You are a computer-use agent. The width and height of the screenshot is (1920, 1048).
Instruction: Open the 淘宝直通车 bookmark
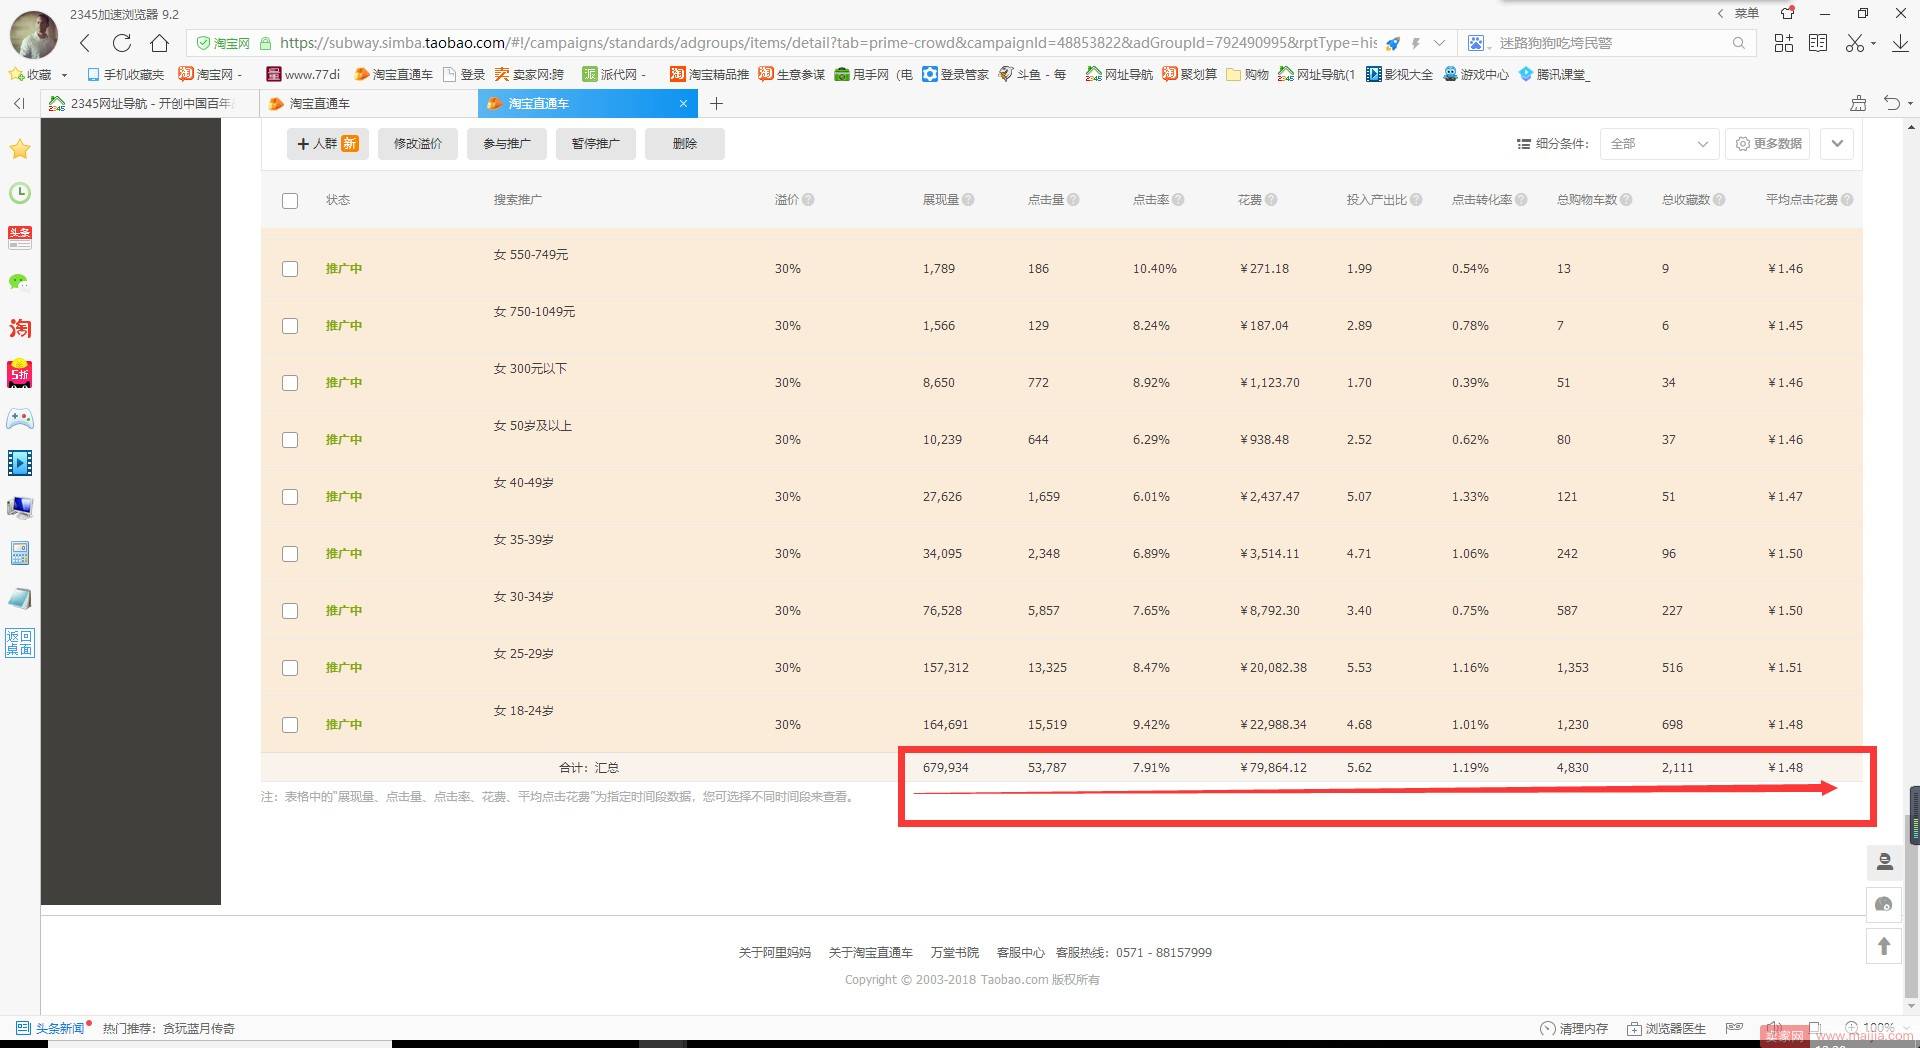pyautogui.click(x=394, y=75)
